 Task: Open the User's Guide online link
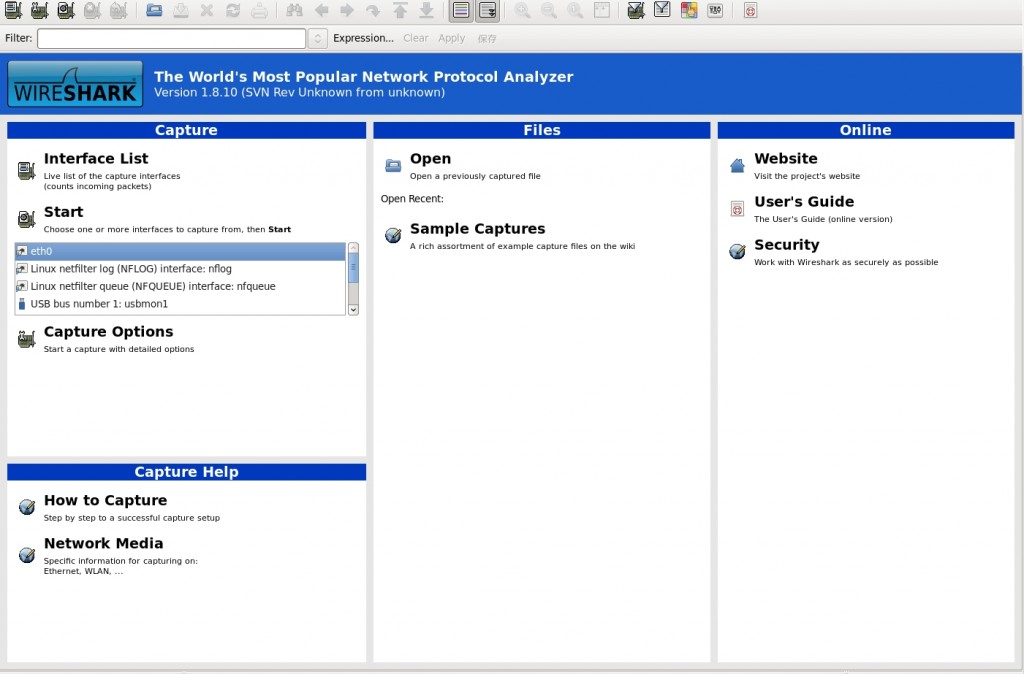pyautogui.click(x=804, y=202)
